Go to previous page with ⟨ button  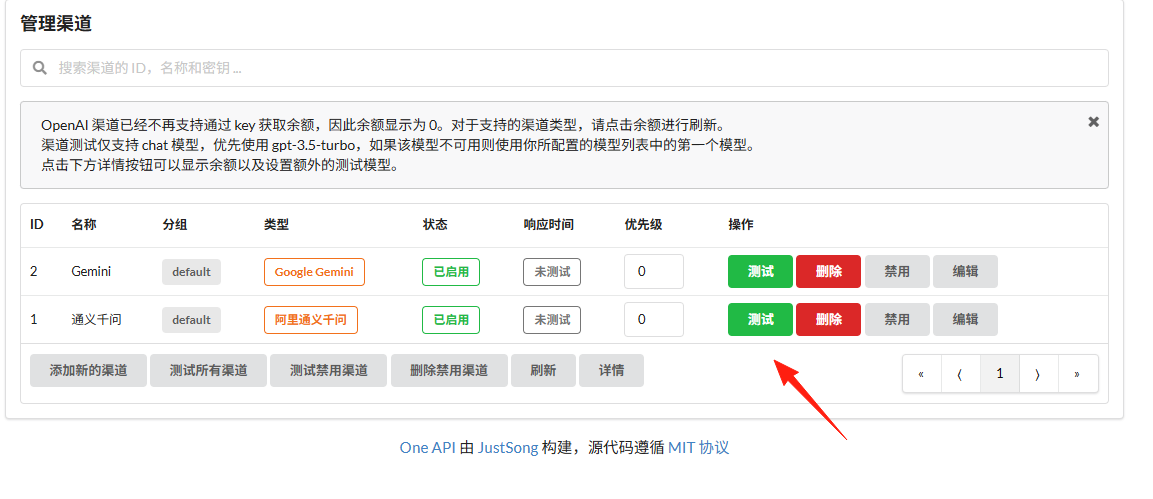click(960, 373)
